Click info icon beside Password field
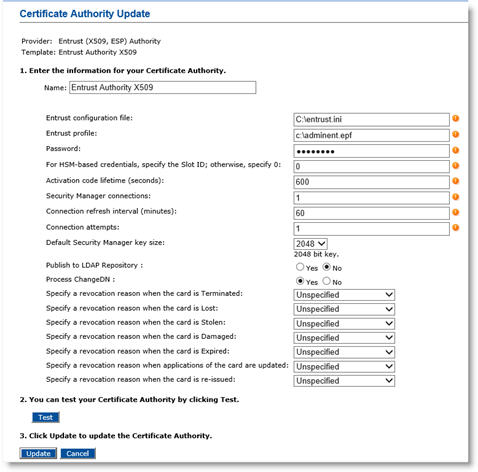Viewport: 478px width, 472px height. [x=455, y=150]
